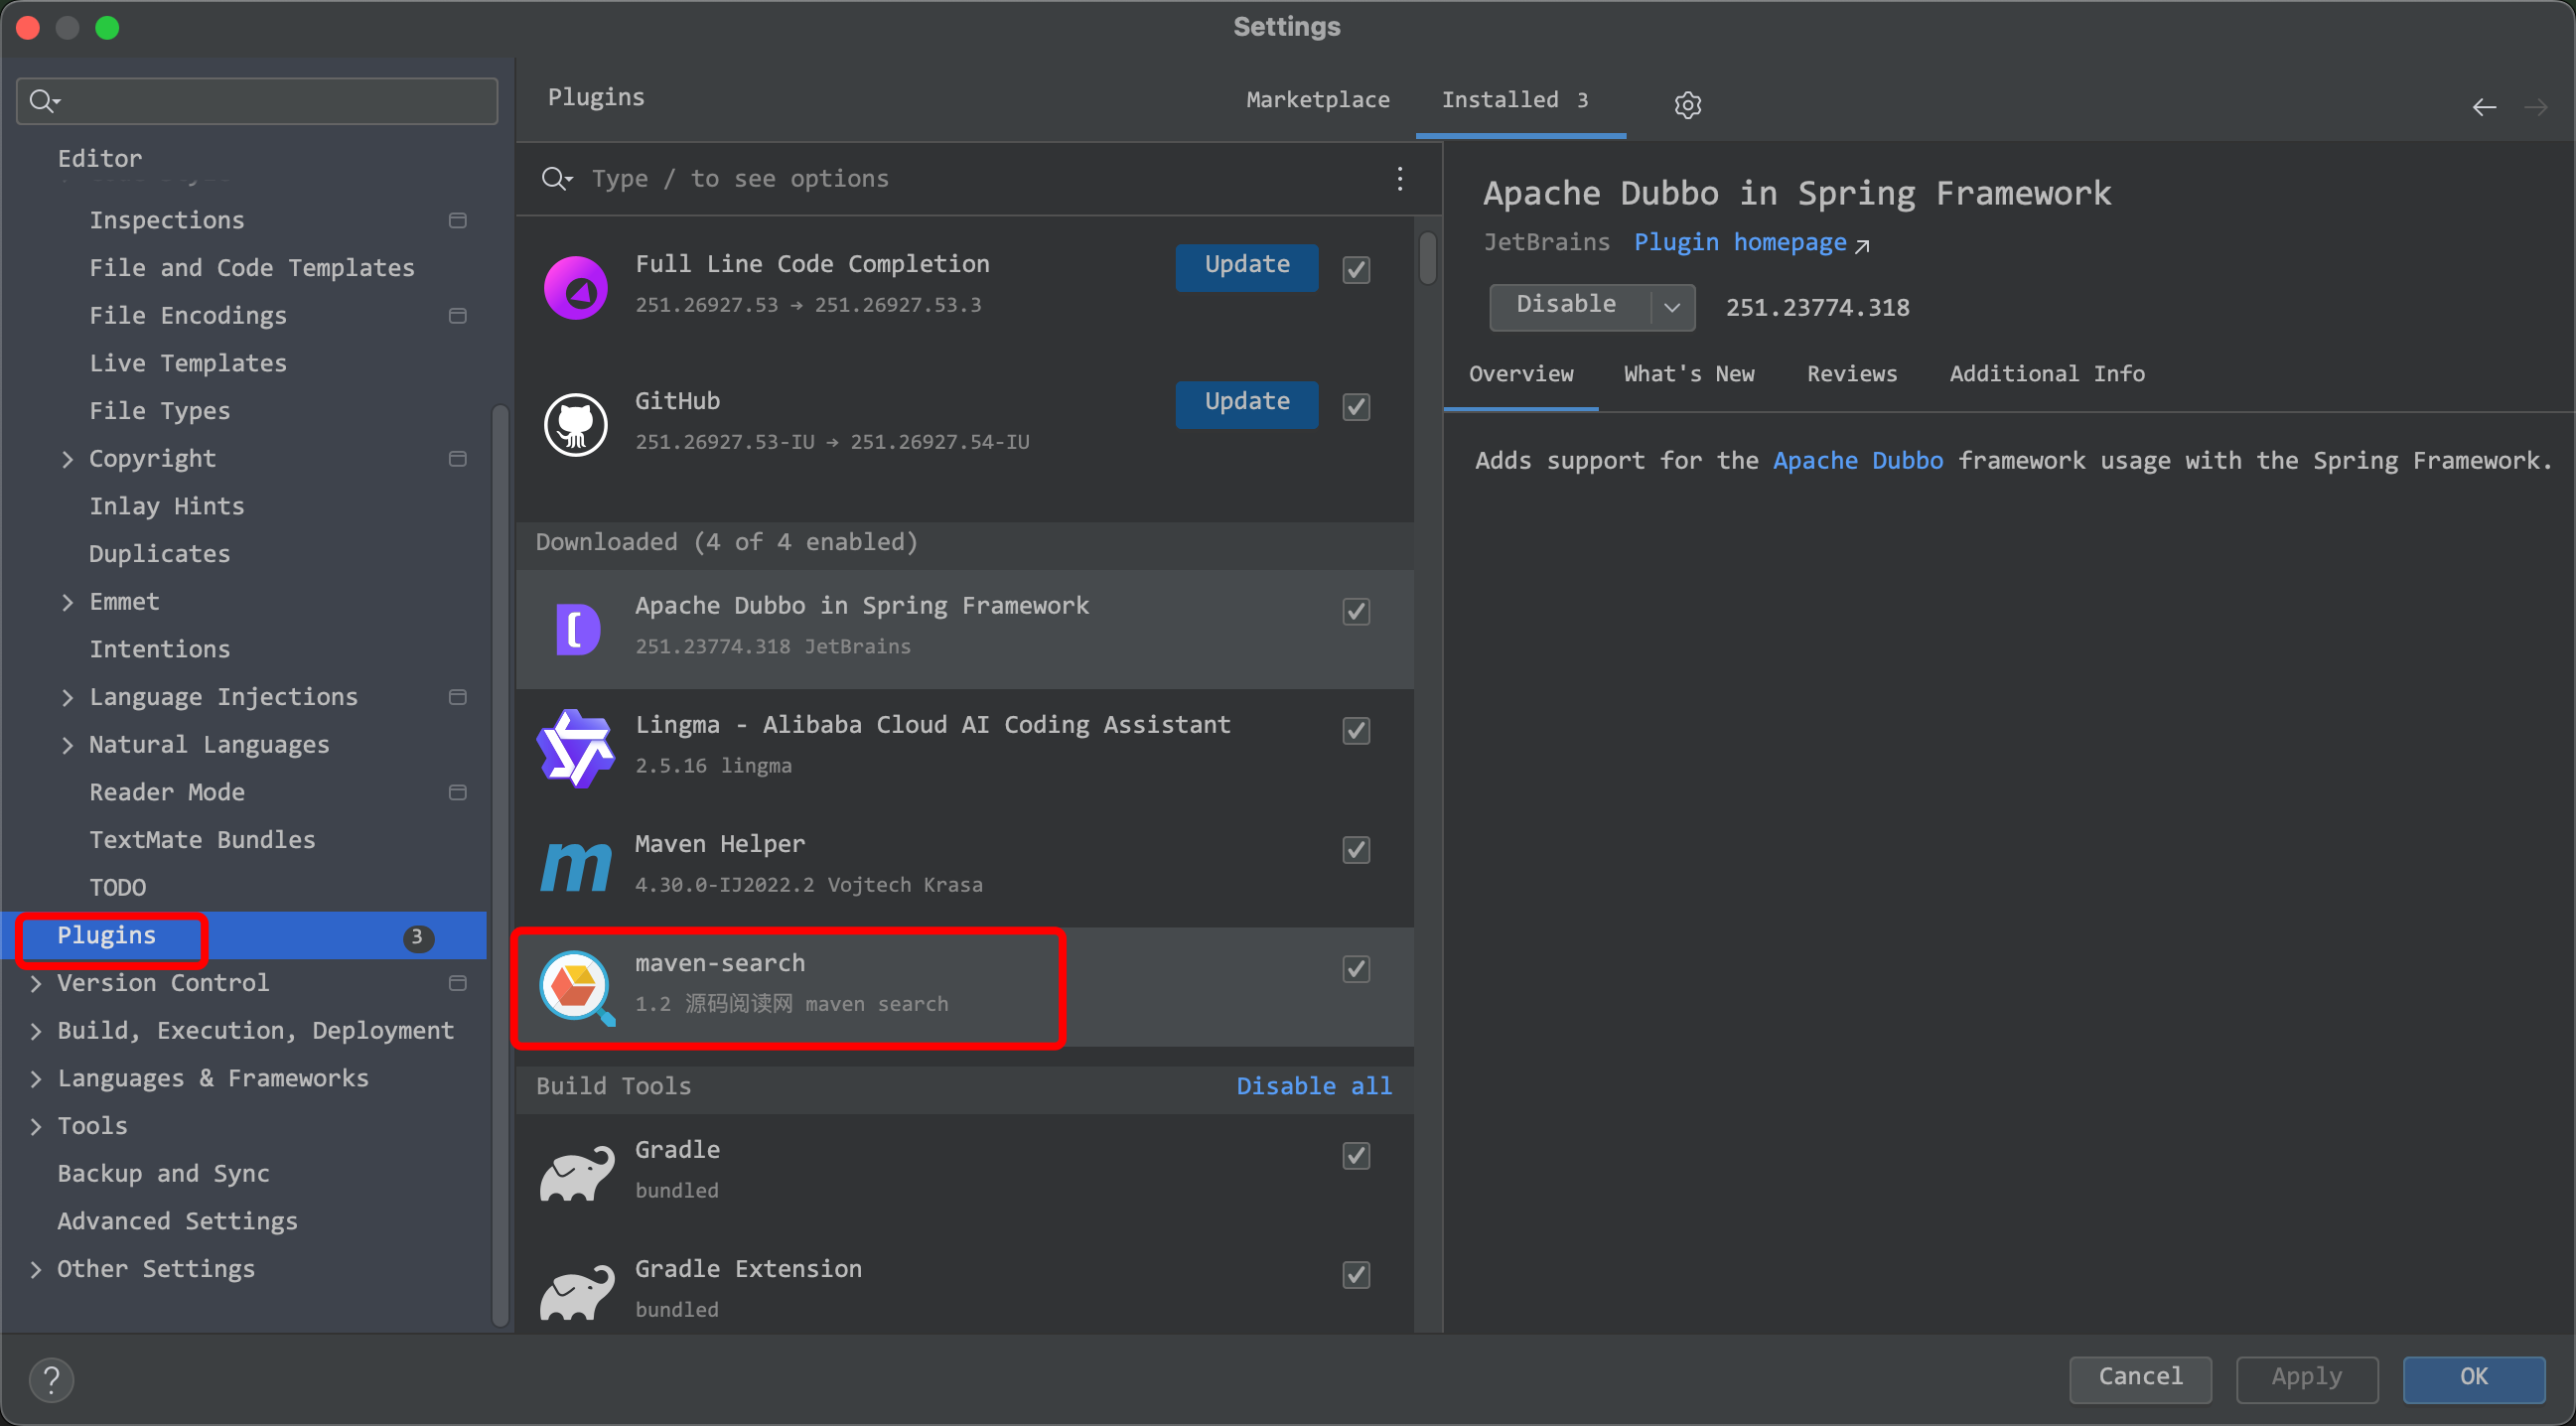Toggle the maven-search plugin checkbox
2576x1426 pixels.
click(1355, 969)
